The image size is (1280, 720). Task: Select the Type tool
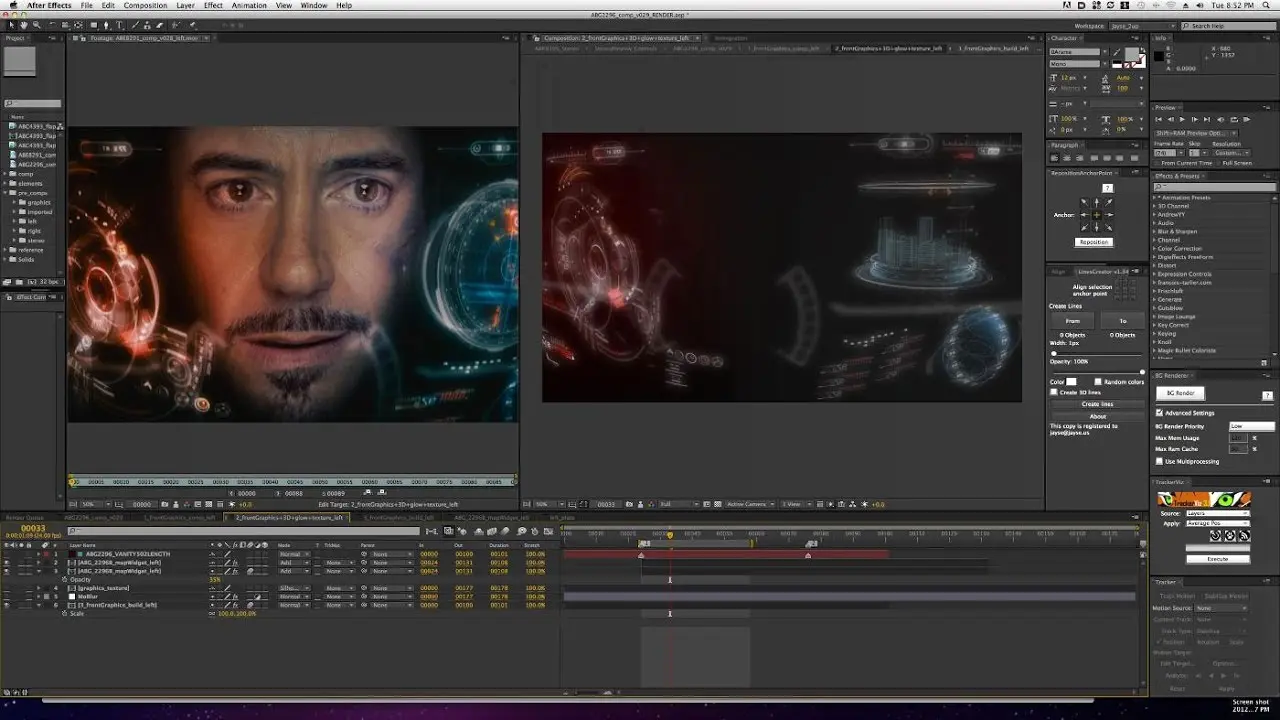tap(119, 25)
